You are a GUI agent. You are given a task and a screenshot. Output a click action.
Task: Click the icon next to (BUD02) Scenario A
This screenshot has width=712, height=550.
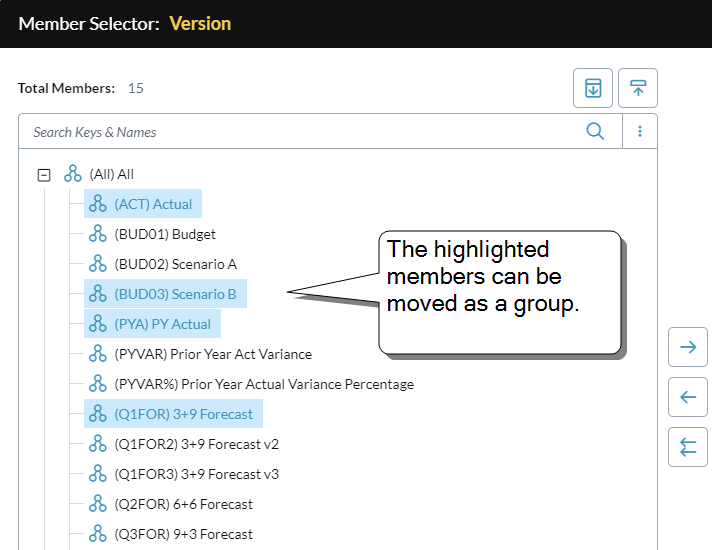pyautogui.click(x=98, y=263)
